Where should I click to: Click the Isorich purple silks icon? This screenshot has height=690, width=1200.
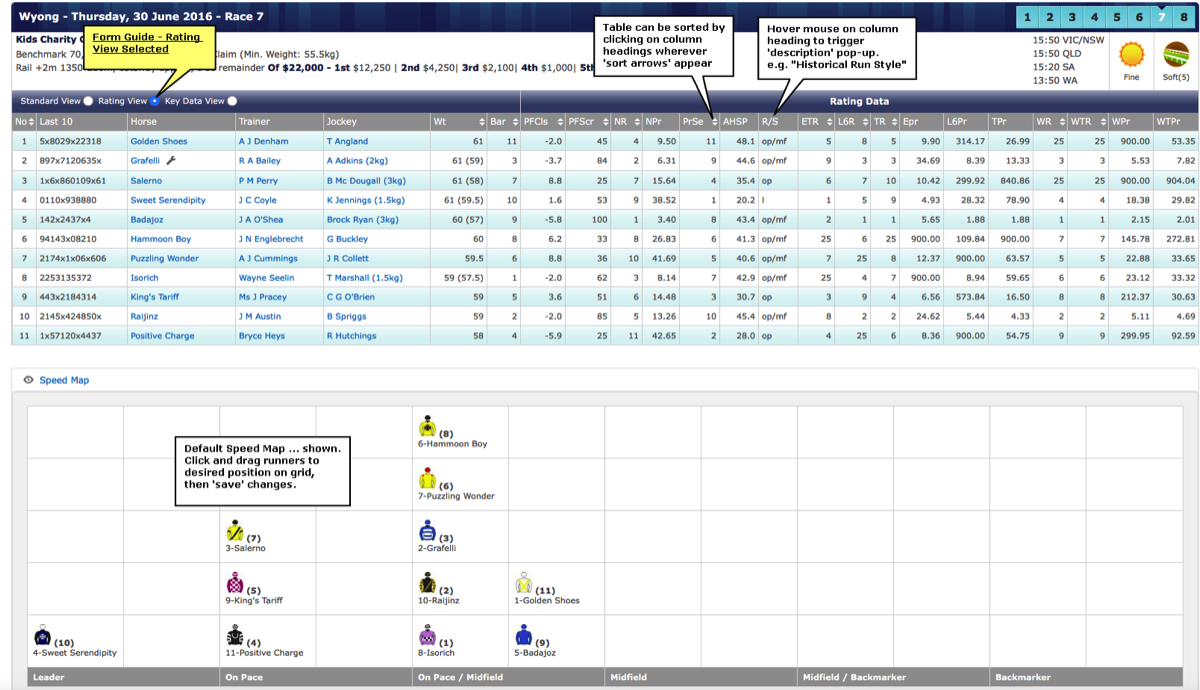pos(427,636)
